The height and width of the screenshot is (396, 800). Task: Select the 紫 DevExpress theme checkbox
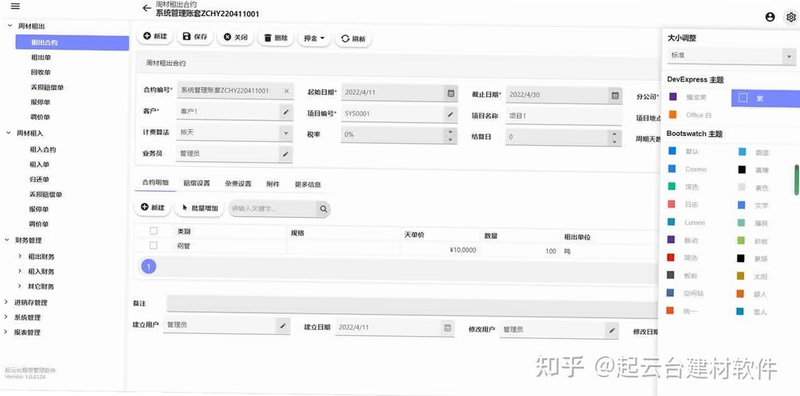click(x=743, y=98)
